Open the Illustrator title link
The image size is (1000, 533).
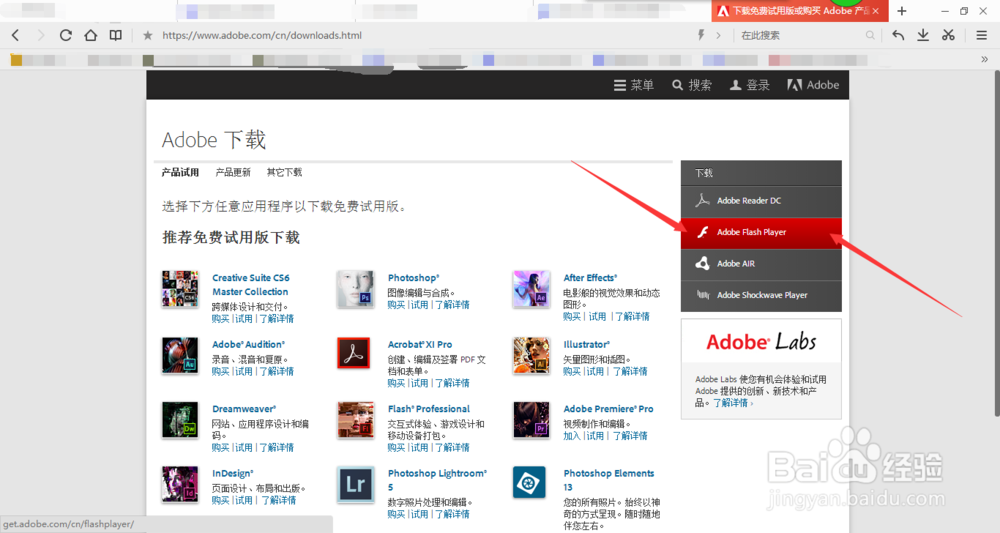[586, 344]
